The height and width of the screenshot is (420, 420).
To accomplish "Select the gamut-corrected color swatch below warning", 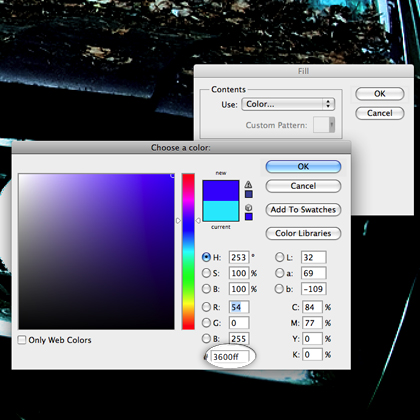I will (249, 194).
